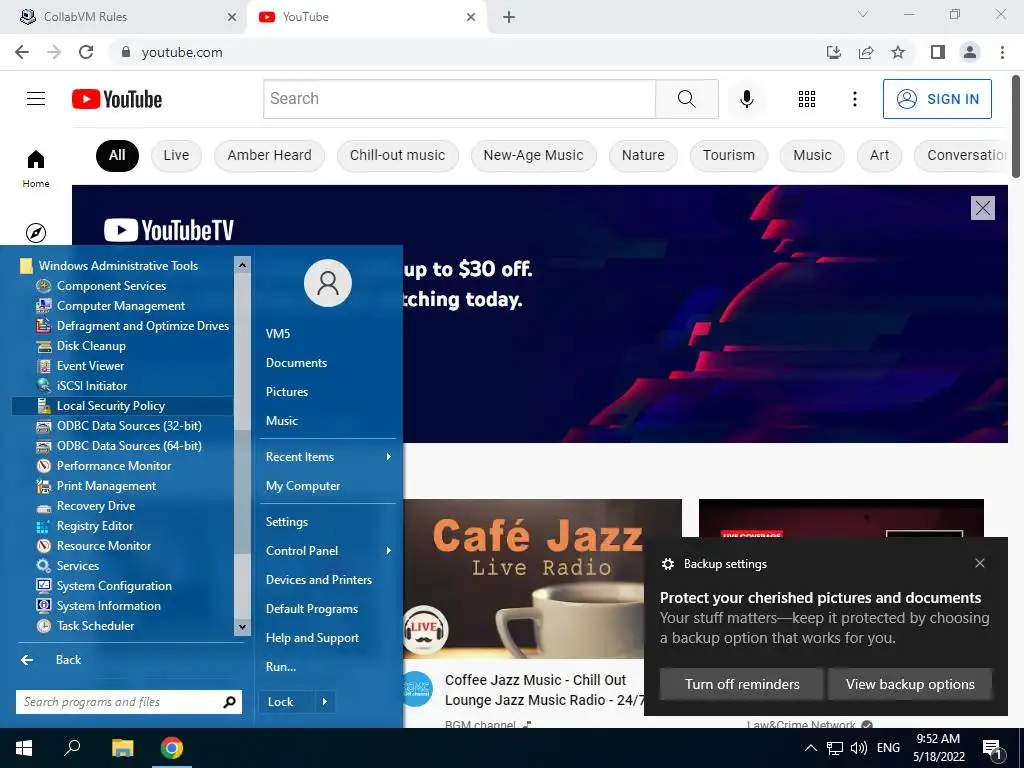Select the Live filter chip
1024x768 pixels.
point(176,155)
